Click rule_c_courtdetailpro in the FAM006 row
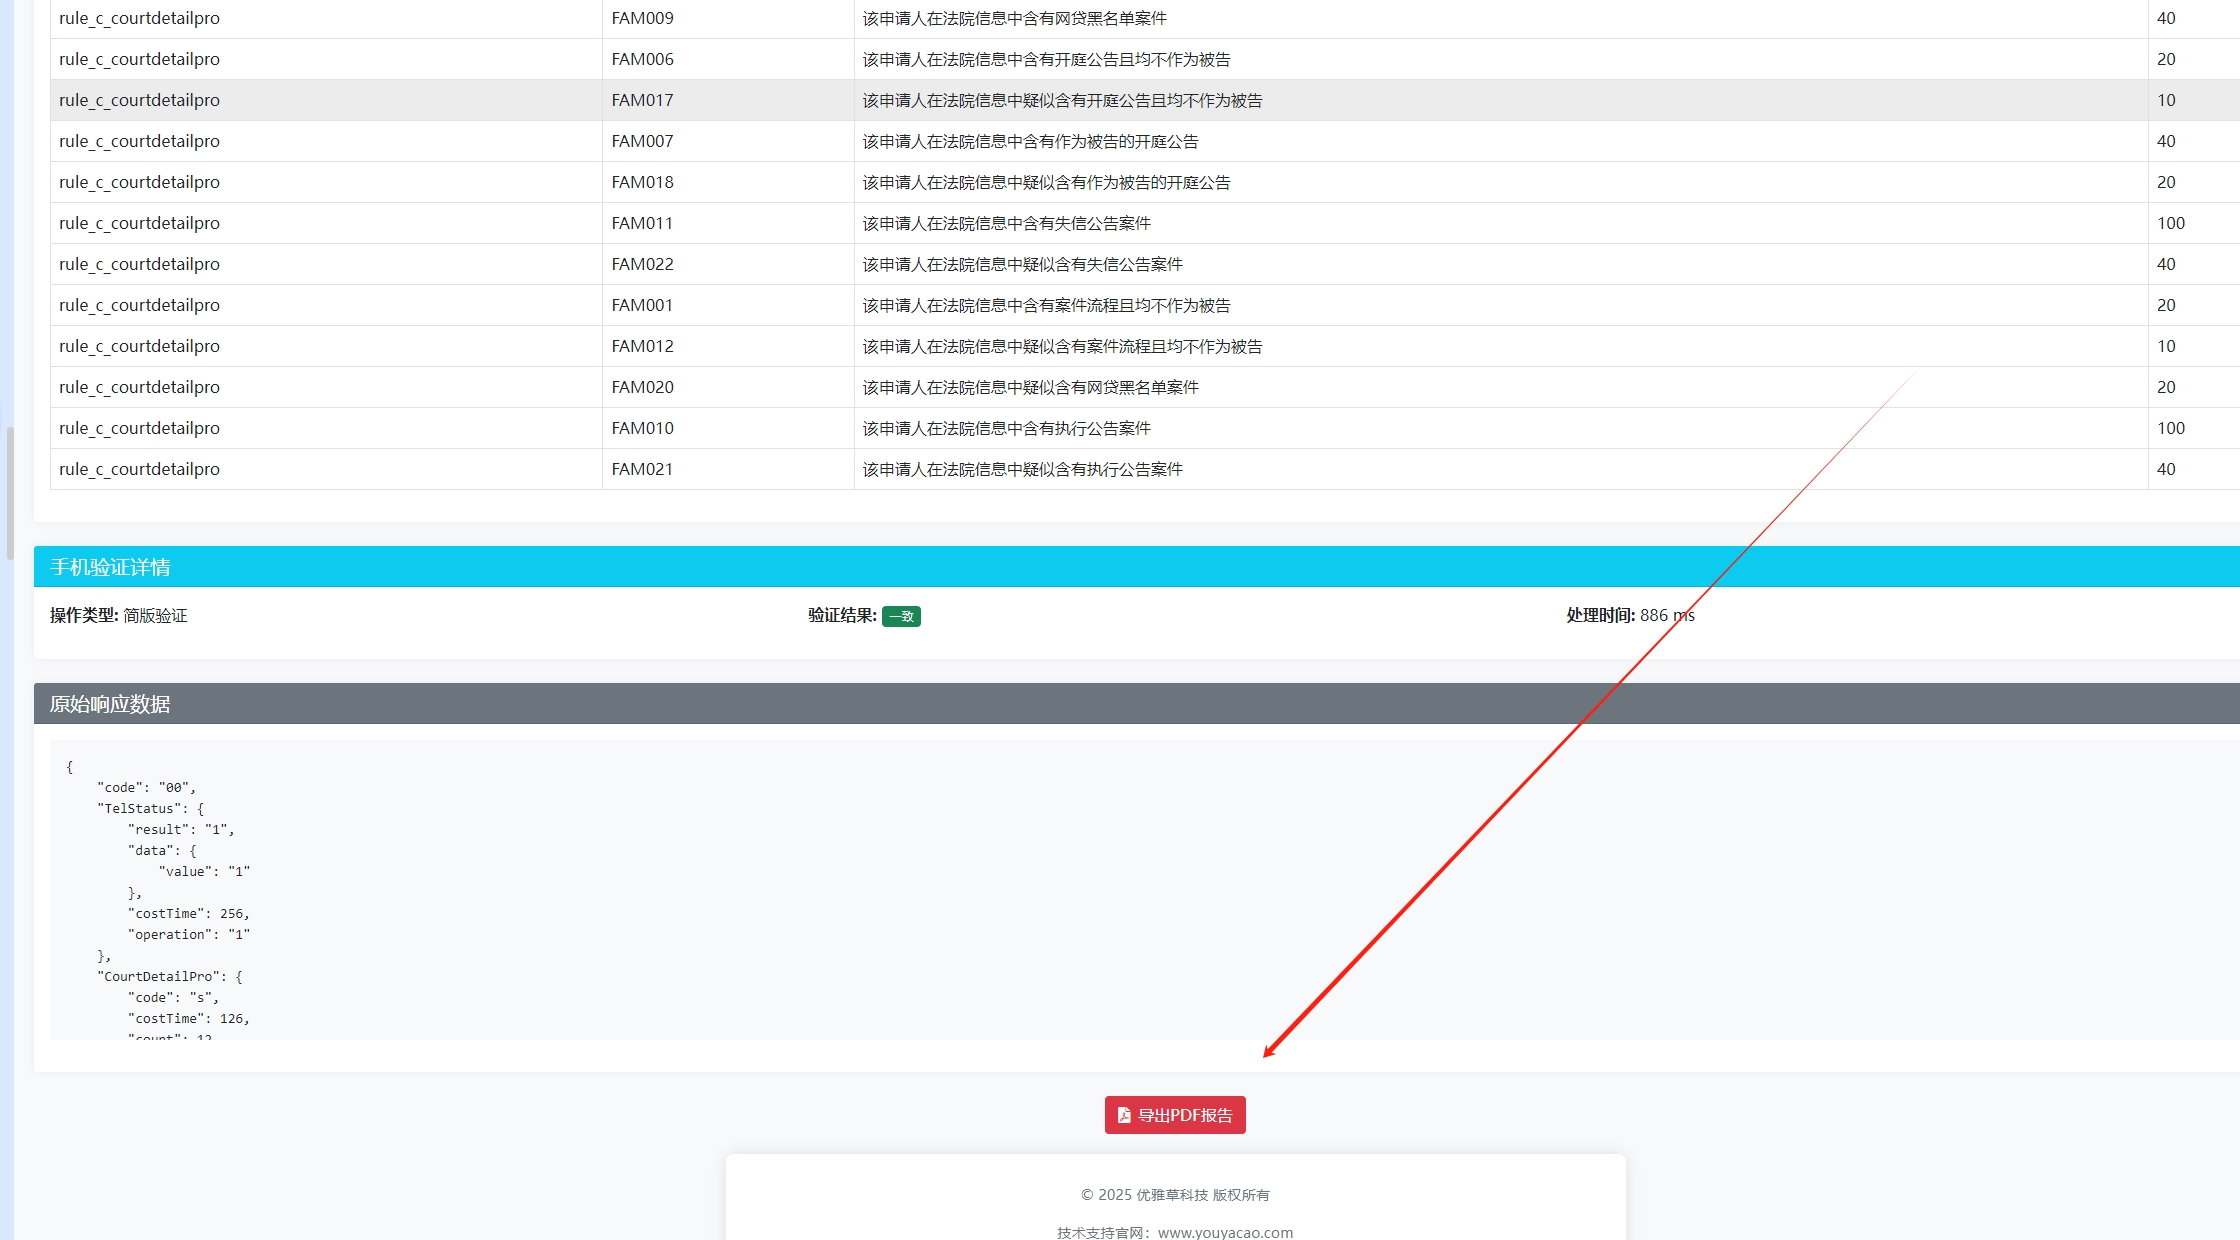This screenshot has height=1240, width=2240. [139, 59]
